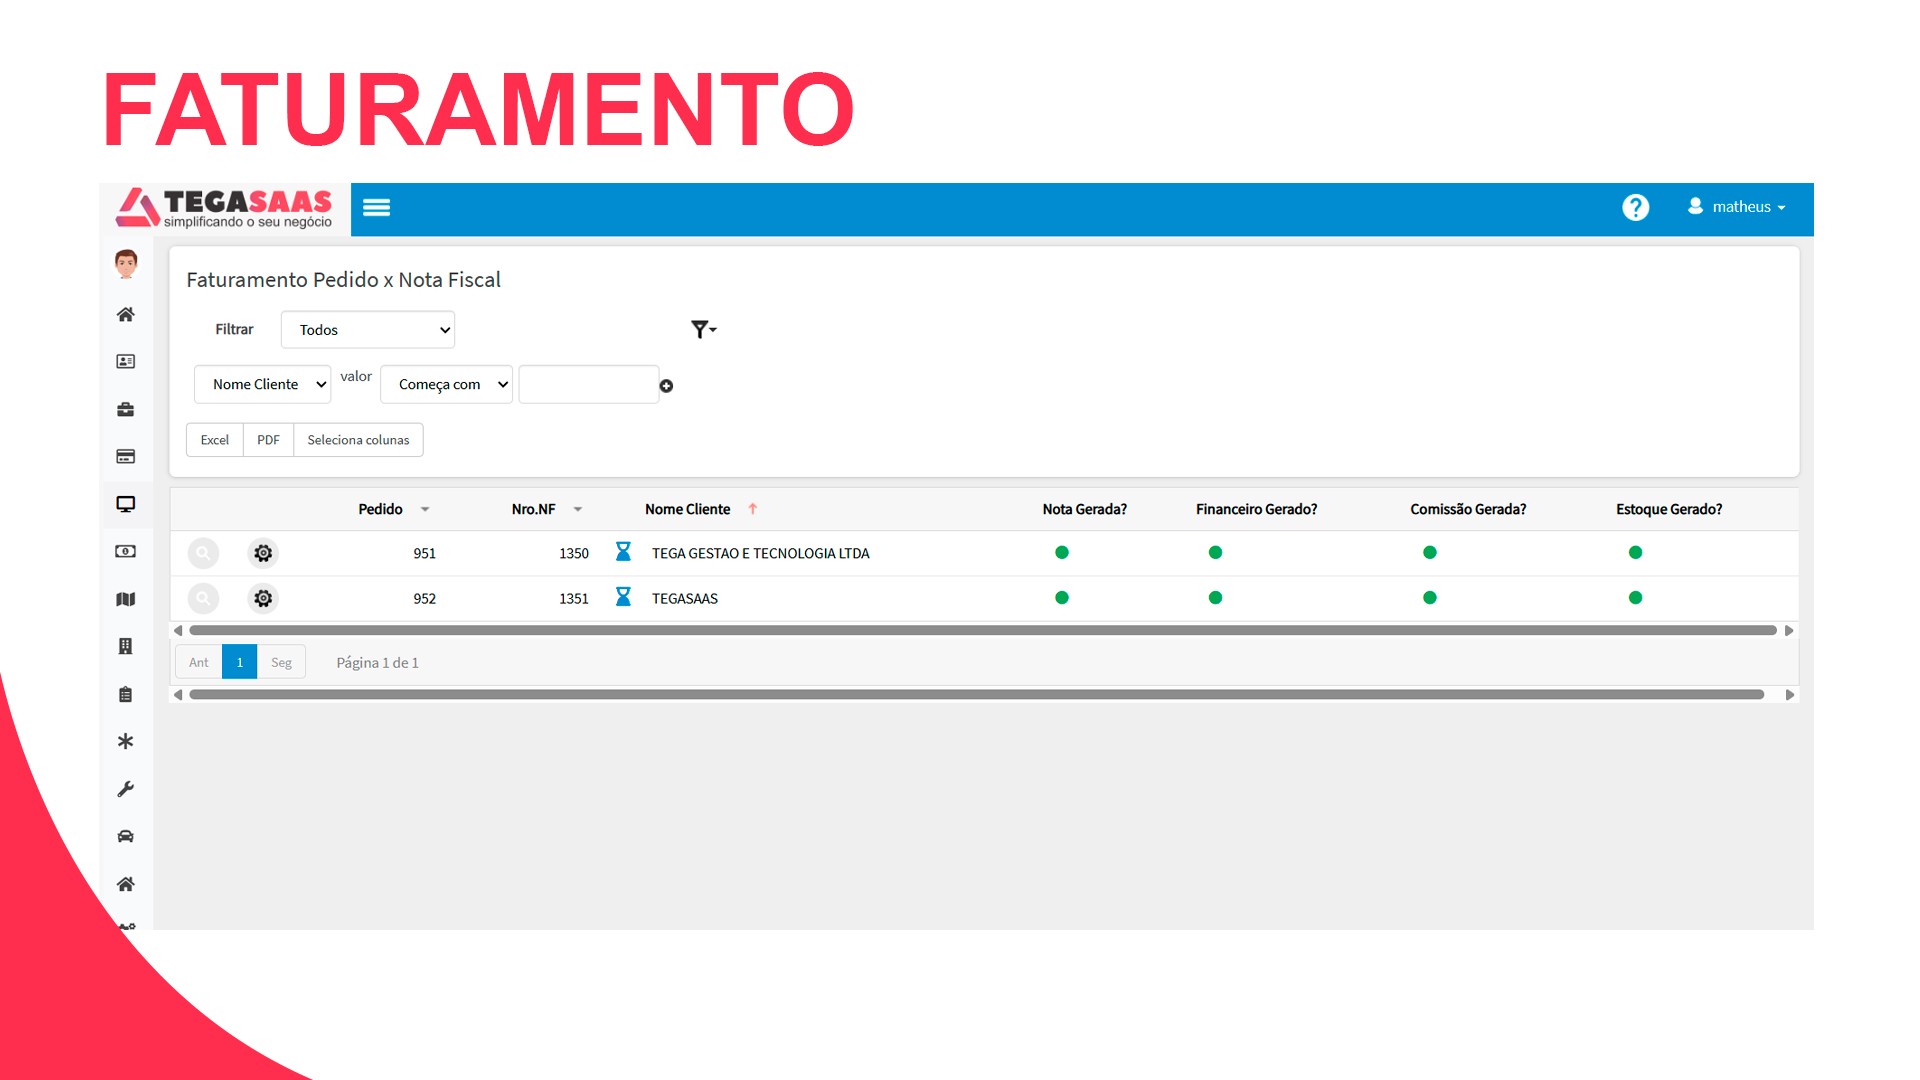Click 'Comissão Gerada?' column header
This screenshot has width=1920, height=1080.
[1468, 509]
